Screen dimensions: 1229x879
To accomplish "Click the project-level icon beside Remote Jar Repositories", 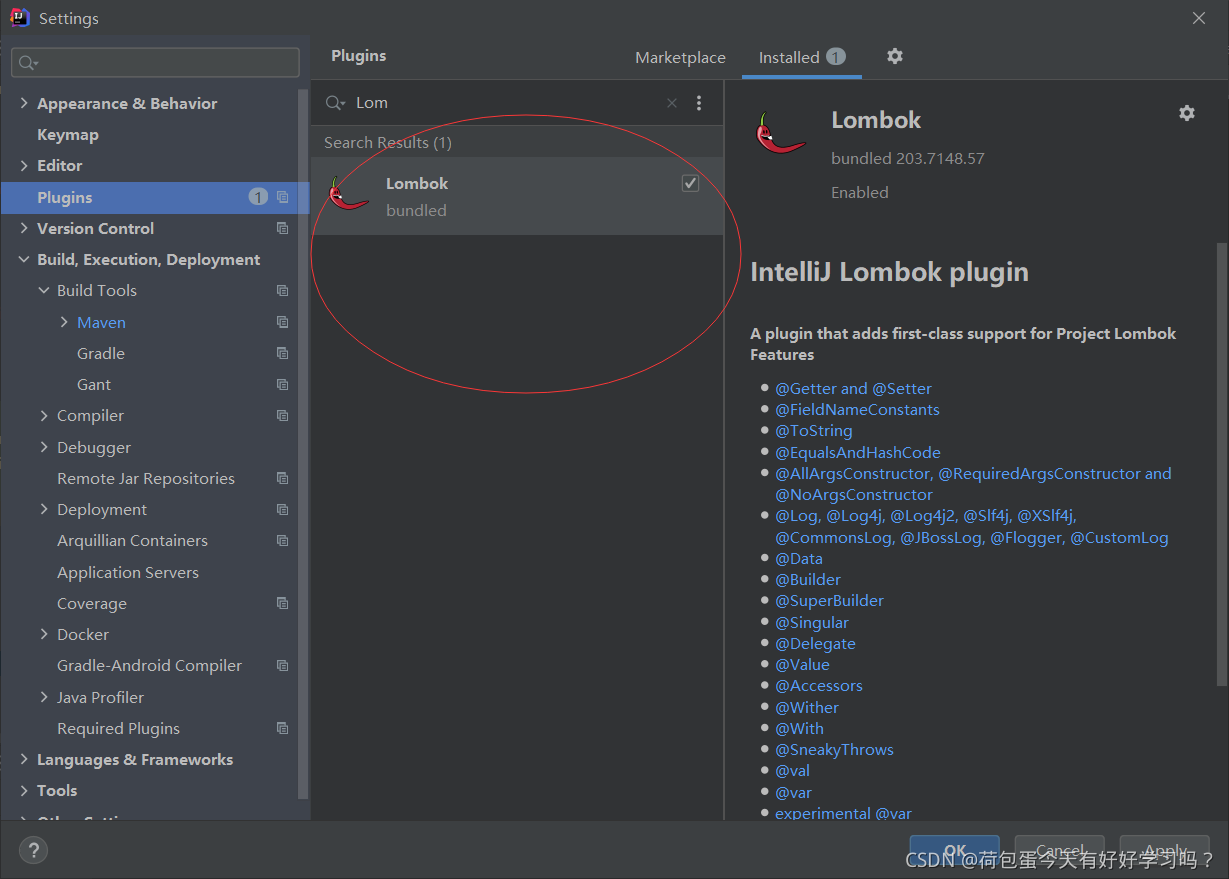I will coord(283,478).
